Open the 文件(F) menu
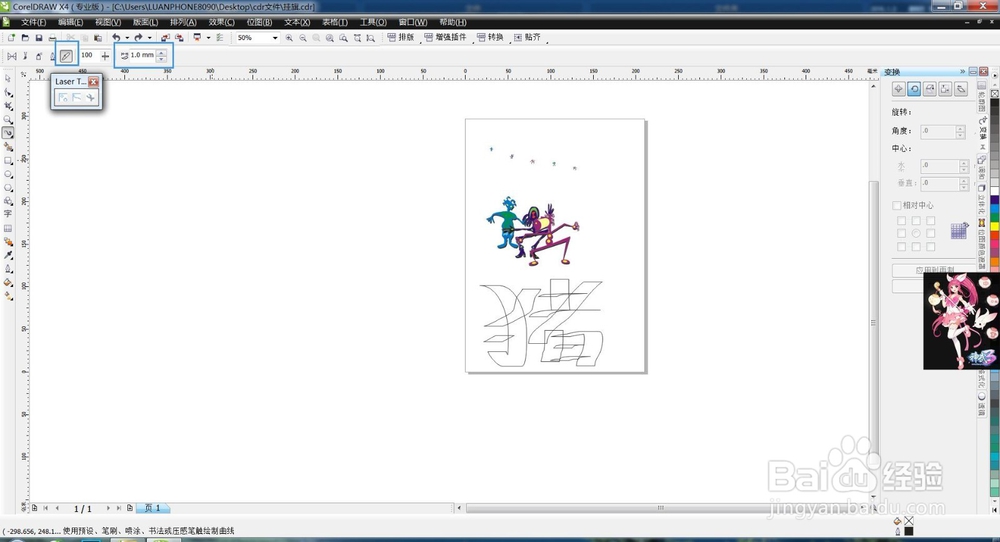This screenshot has width=1000, height=542. click(x=33, y=22)
